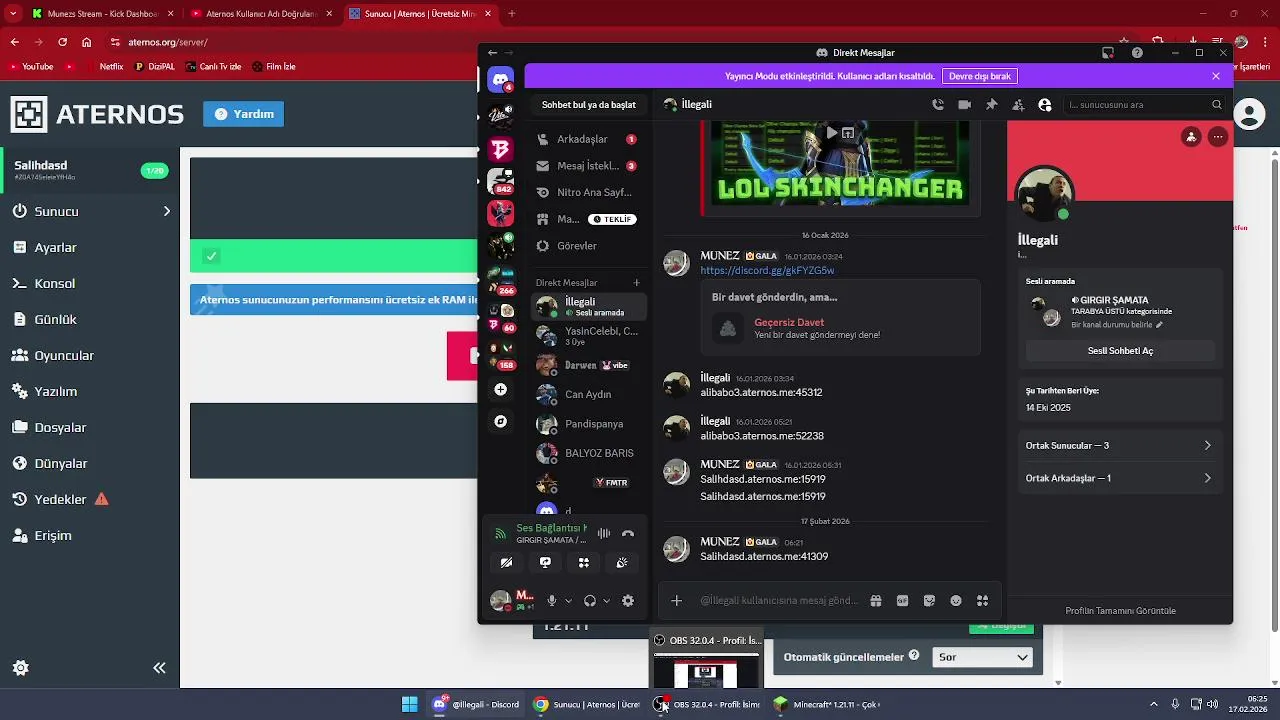Expand microphone input options arrow

[568, 601]
